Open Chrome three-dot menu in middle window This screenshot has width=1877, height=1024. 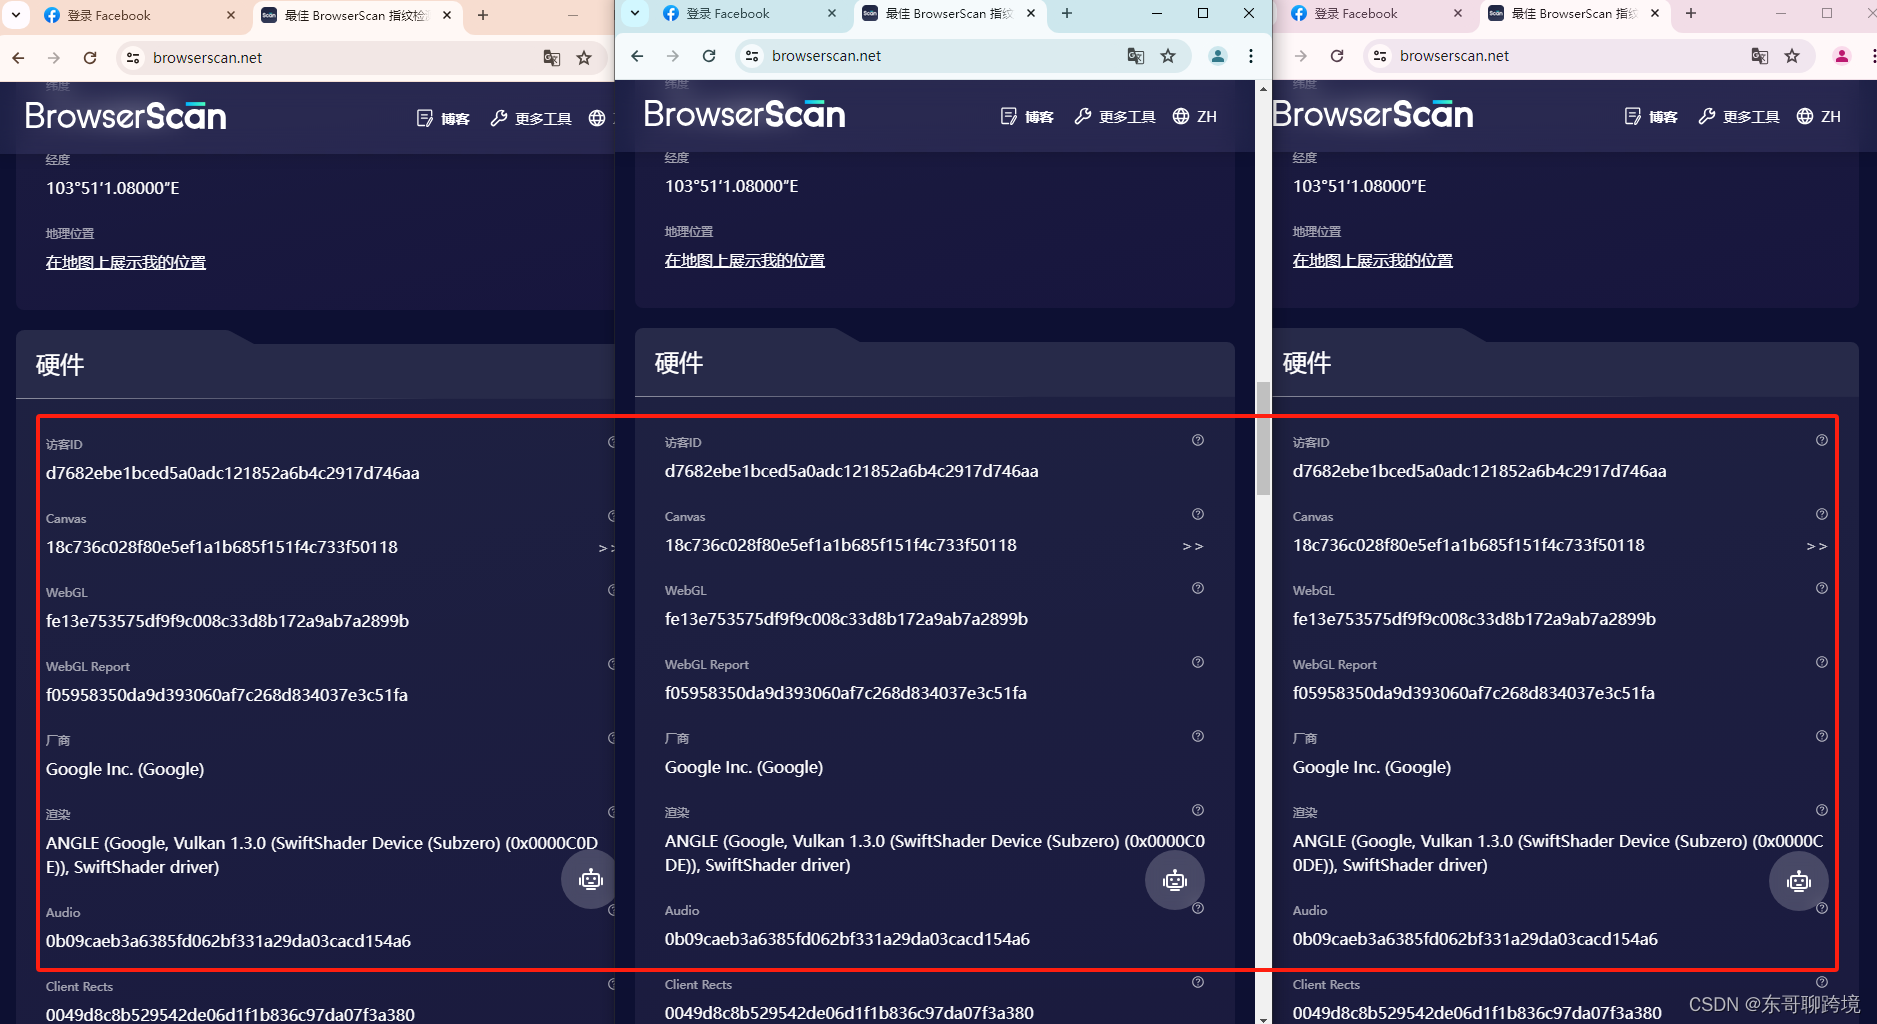(1251, 56)
